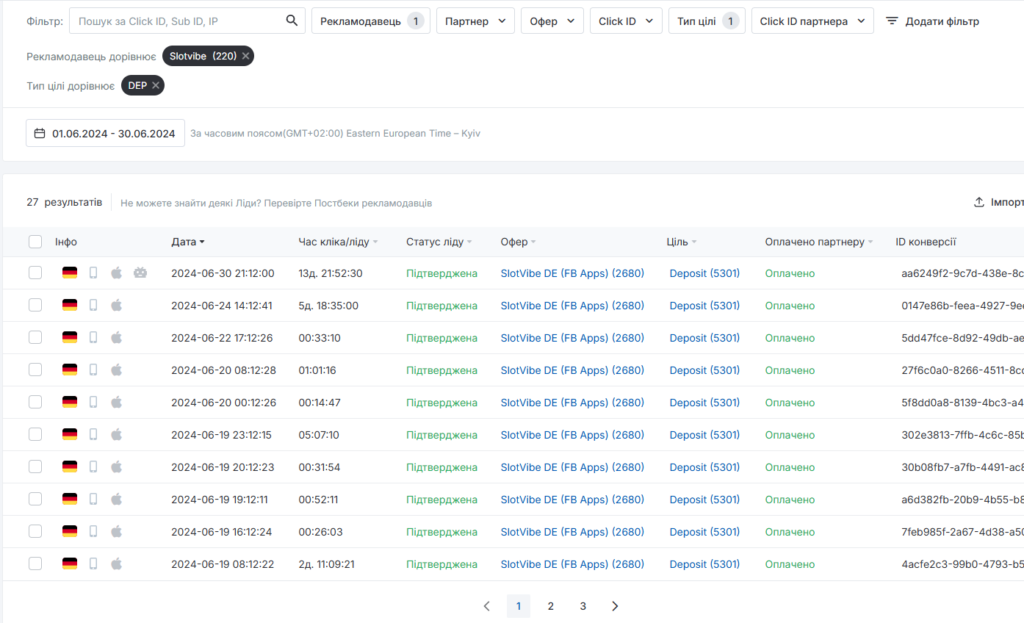The height and width of the screenshot is (623, 1024).
Task: Open Deposit (5301) link in first row
Action: pos(704,273)
